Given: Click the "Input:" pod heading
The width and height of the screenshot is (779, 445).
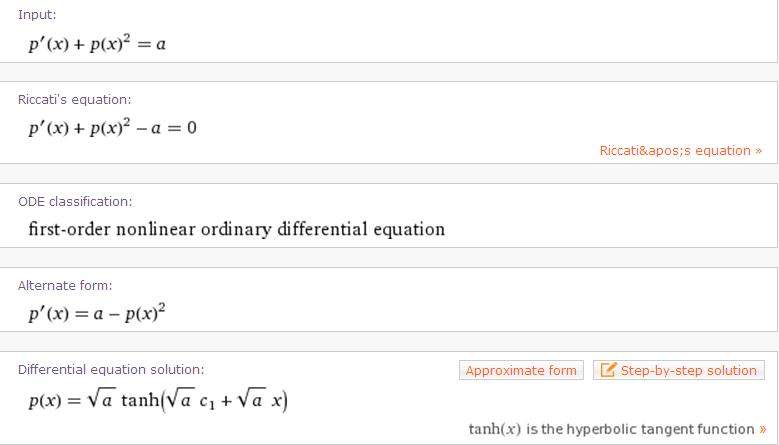Looking at the screenshot, I should pyautogui.click(x=38, y=14).
